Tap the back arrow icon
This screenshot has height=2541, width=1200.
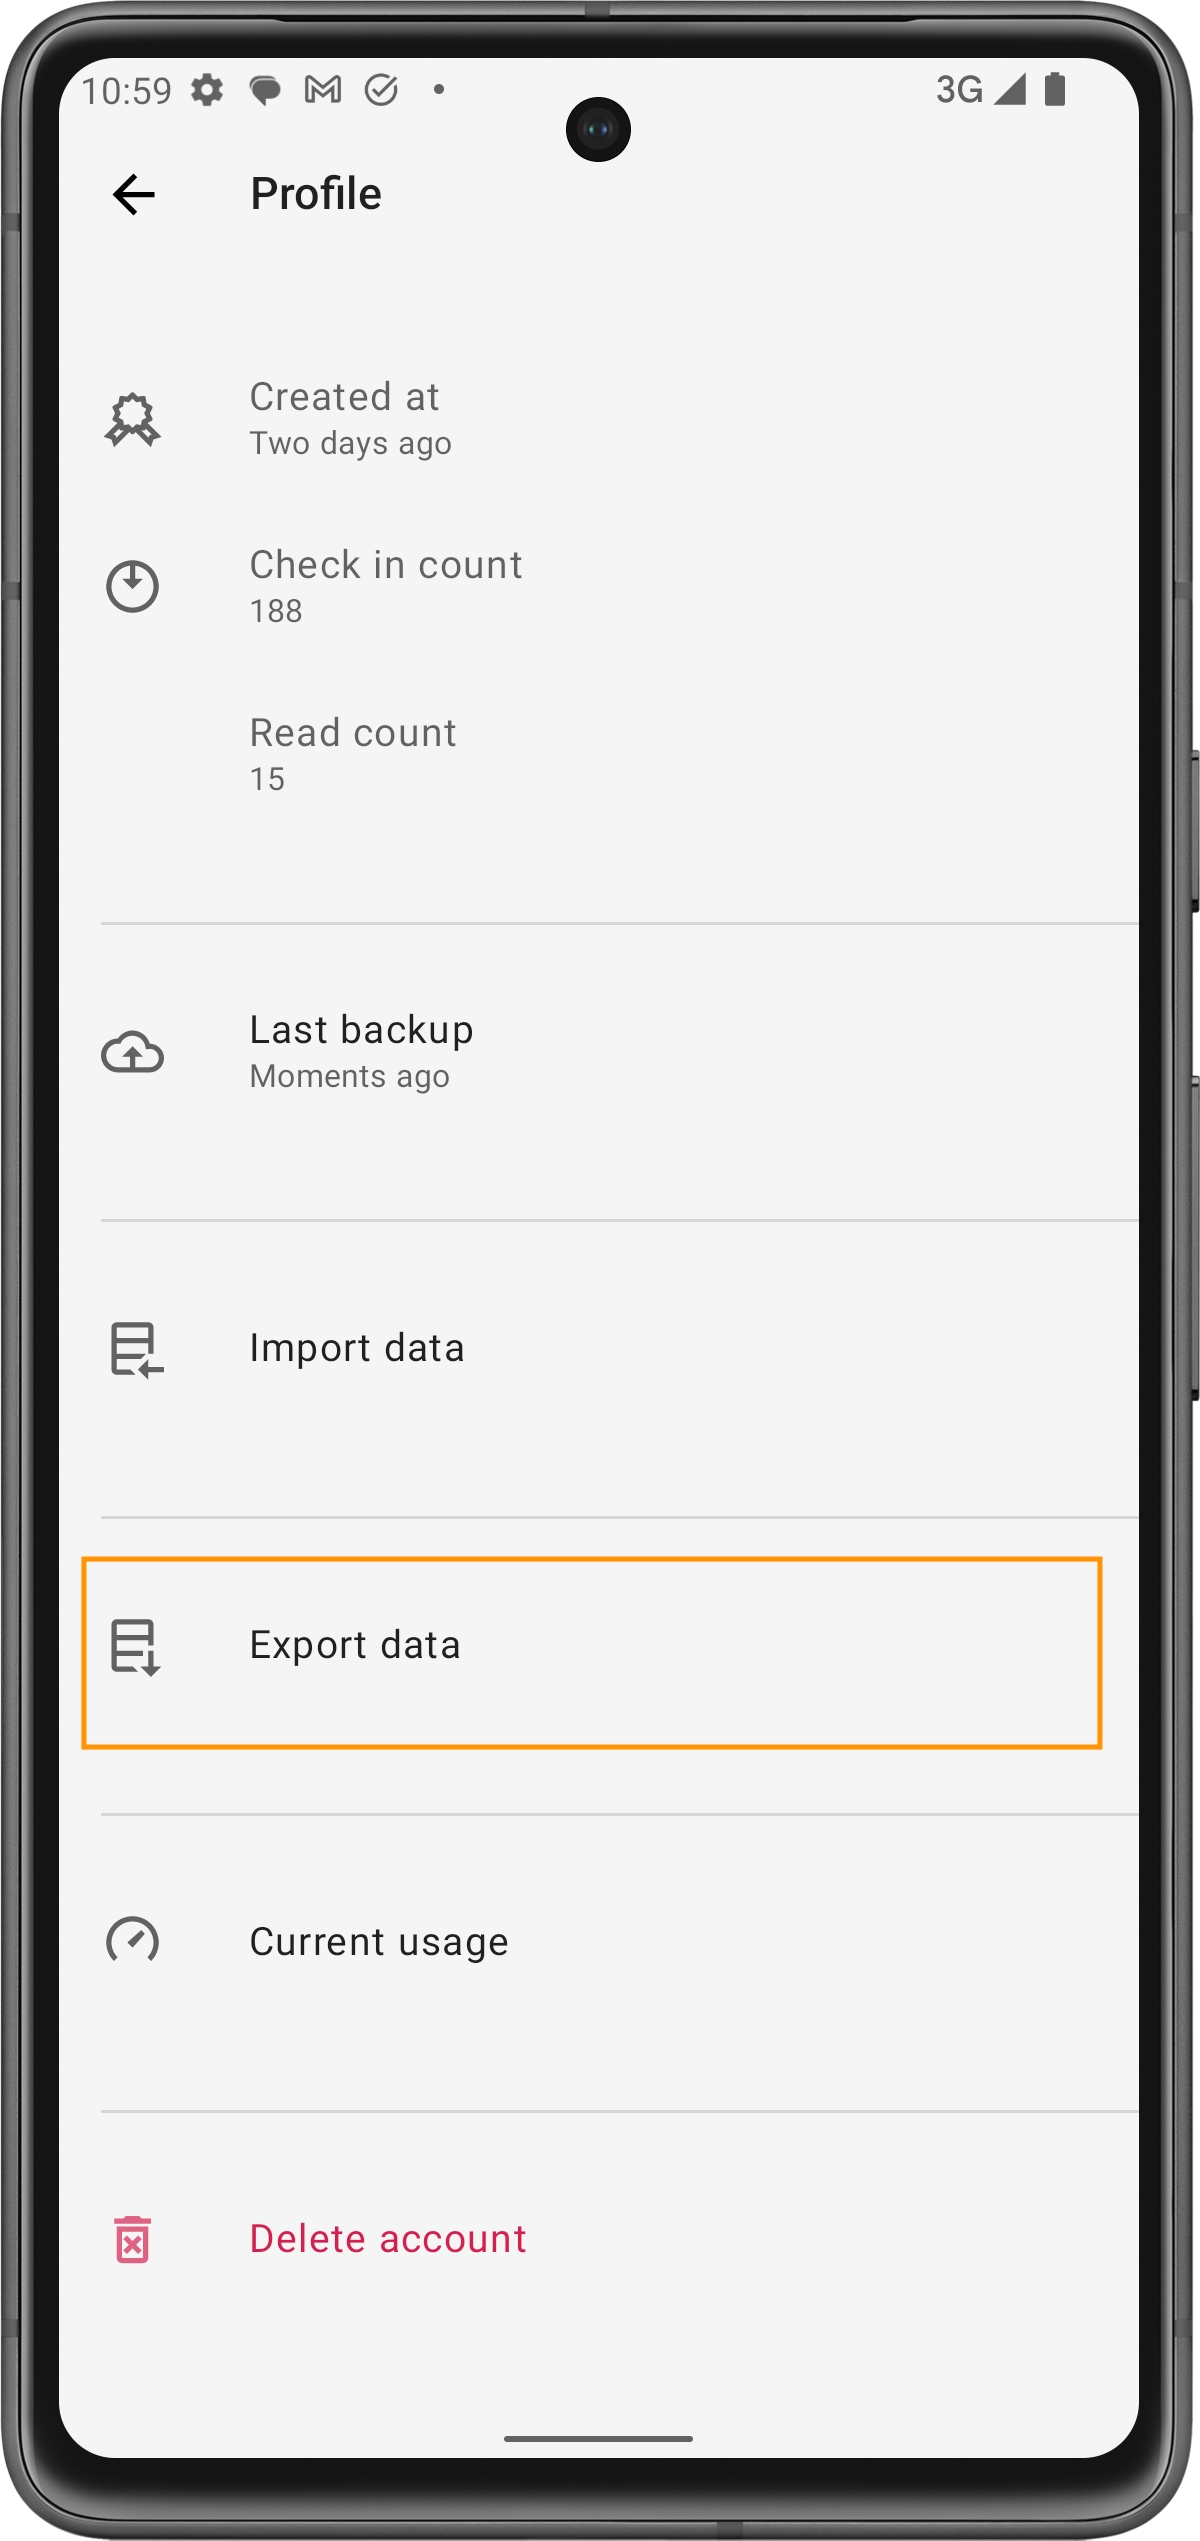coord(134,194)
